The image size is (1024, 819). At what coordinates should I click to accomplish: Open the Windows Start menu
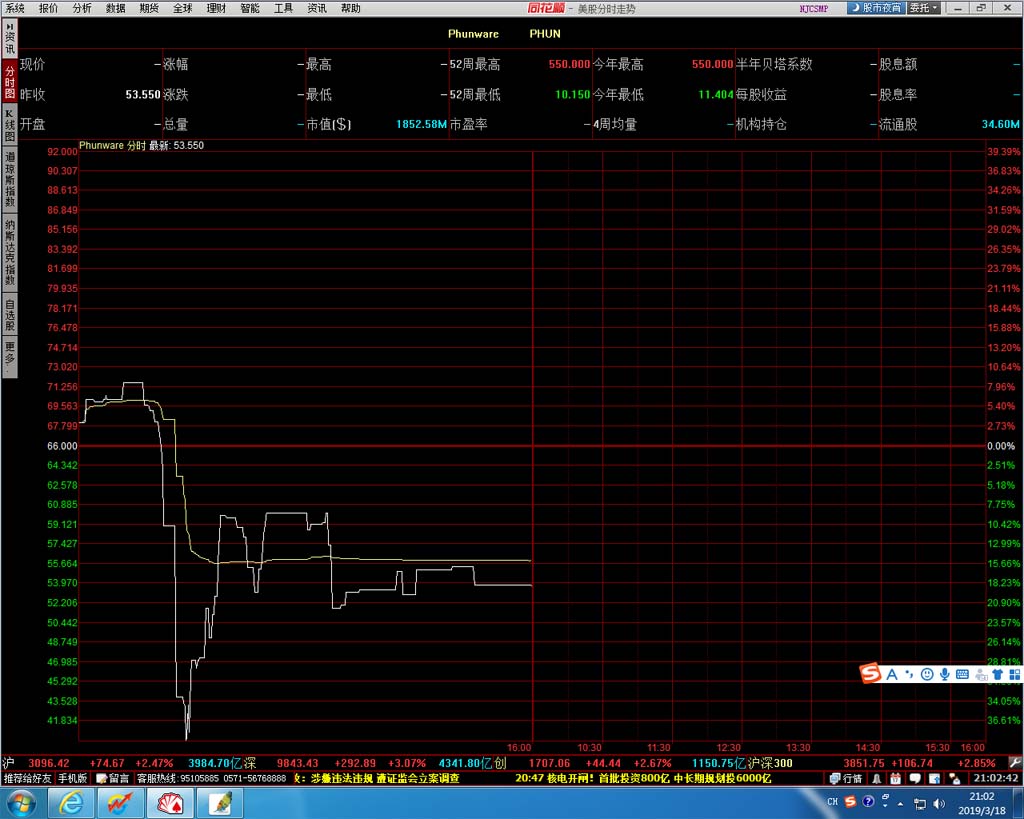[x=22, y=803]
